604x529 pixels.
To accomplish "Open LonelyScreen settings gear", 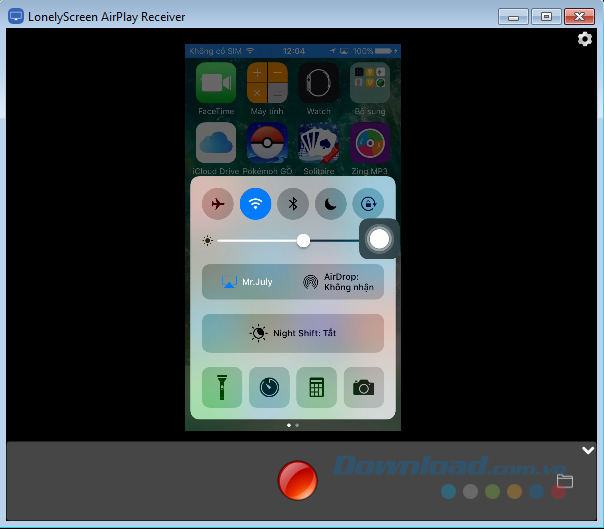I will (x=585, y=39).
